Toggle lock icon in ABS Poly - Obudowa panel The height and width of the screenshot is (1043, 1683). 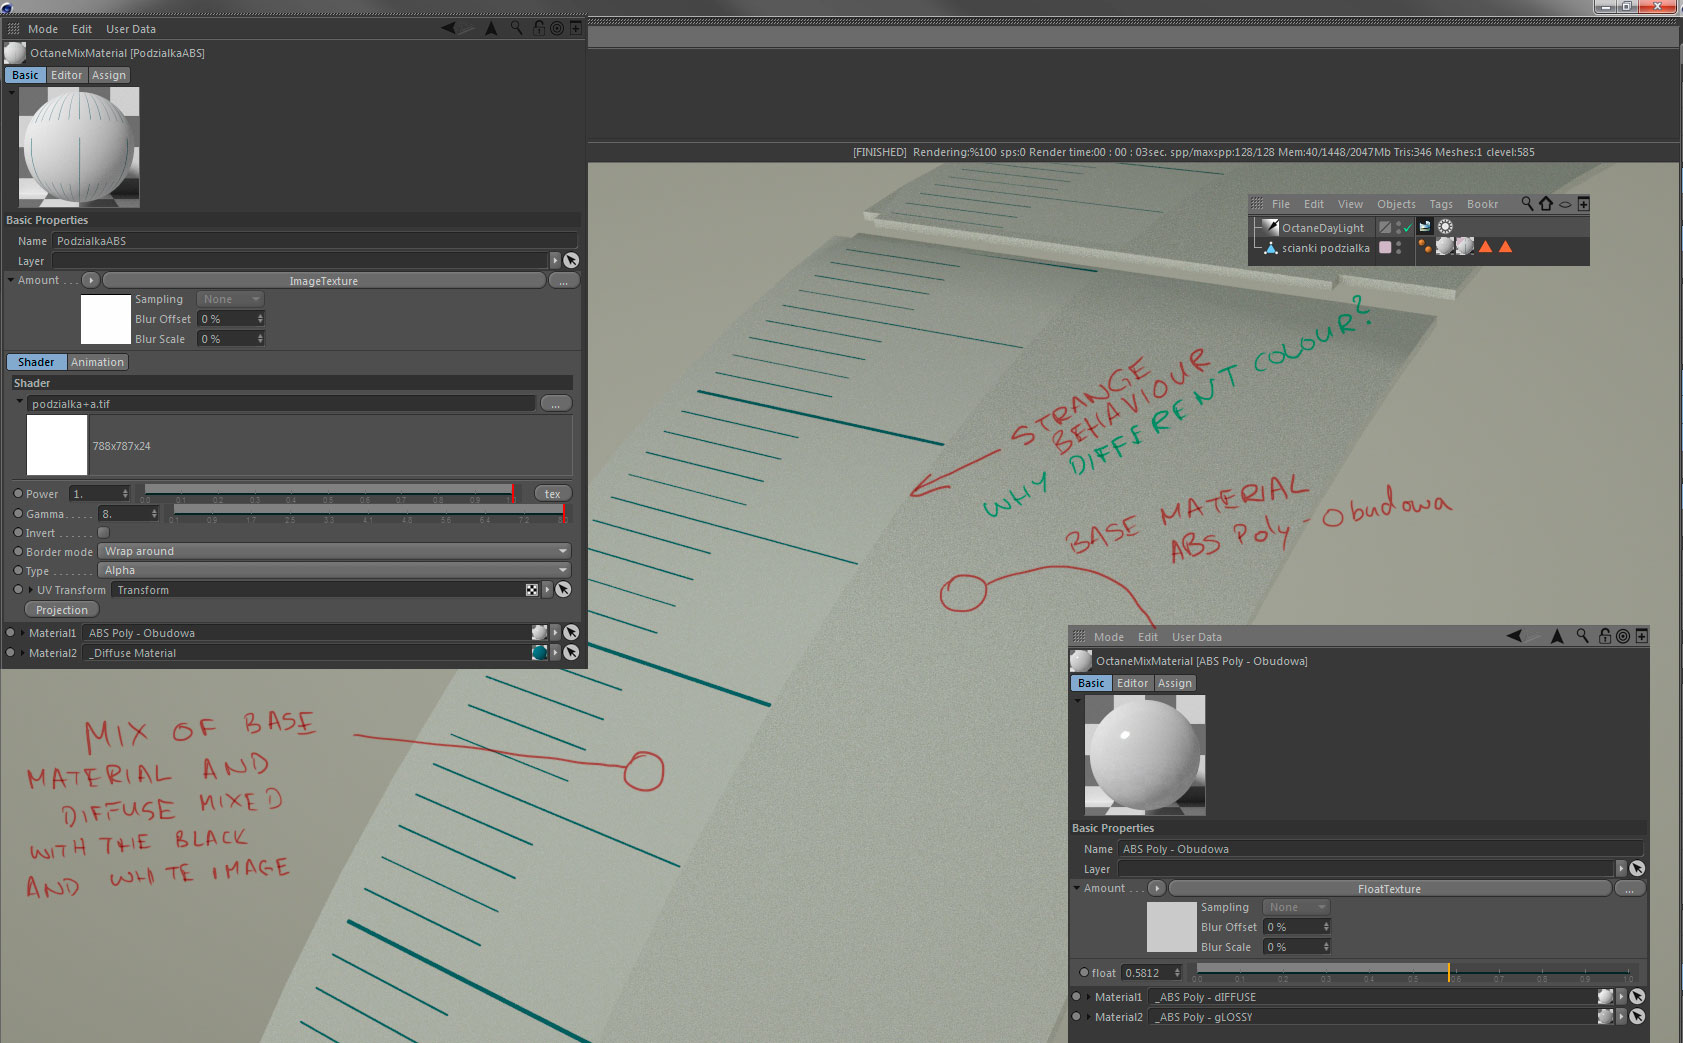click(x=1605, y=636)
